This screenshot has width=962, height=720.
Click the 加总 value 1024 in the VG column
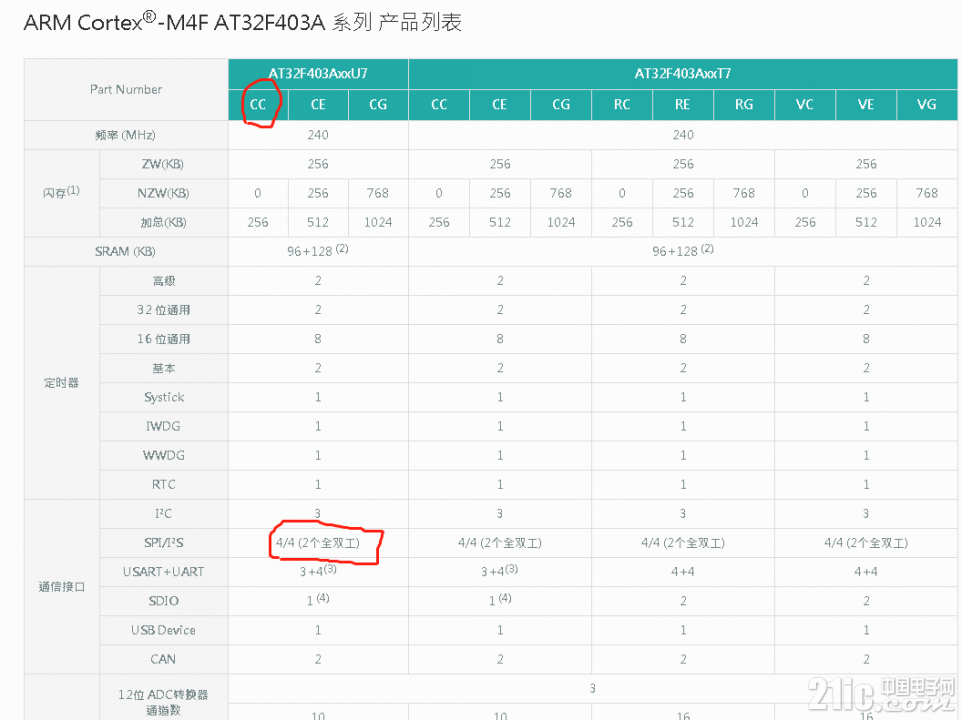pos(926,223)
